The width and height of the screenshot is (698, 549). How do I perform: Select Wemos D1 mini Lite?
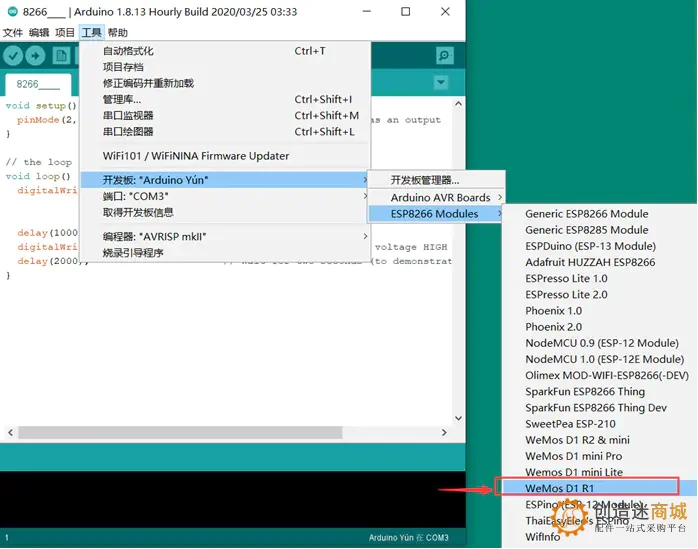pyautogui.click(x=599, y=472)
